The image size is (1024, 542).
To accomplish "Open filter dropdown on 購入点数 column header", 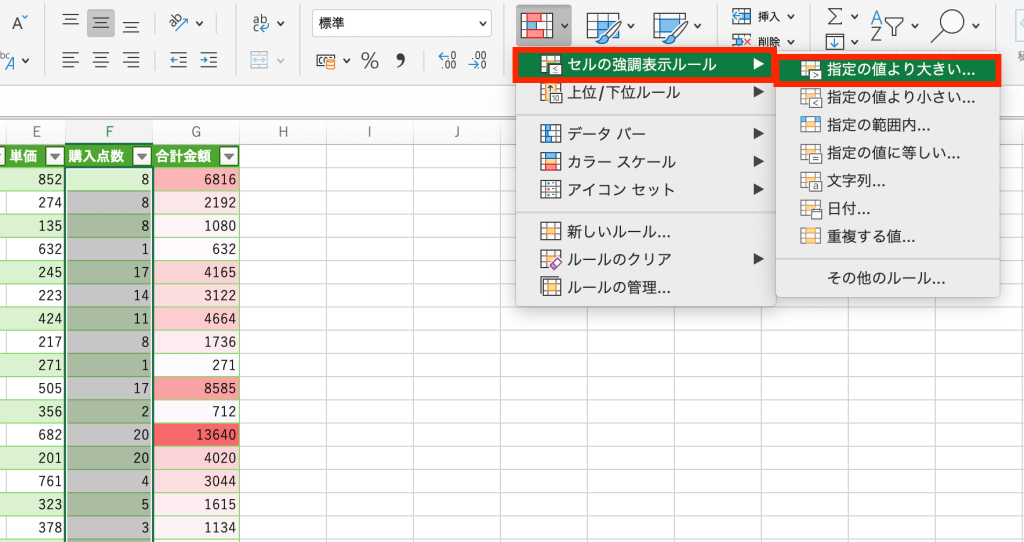I will (x=142, y=156).
